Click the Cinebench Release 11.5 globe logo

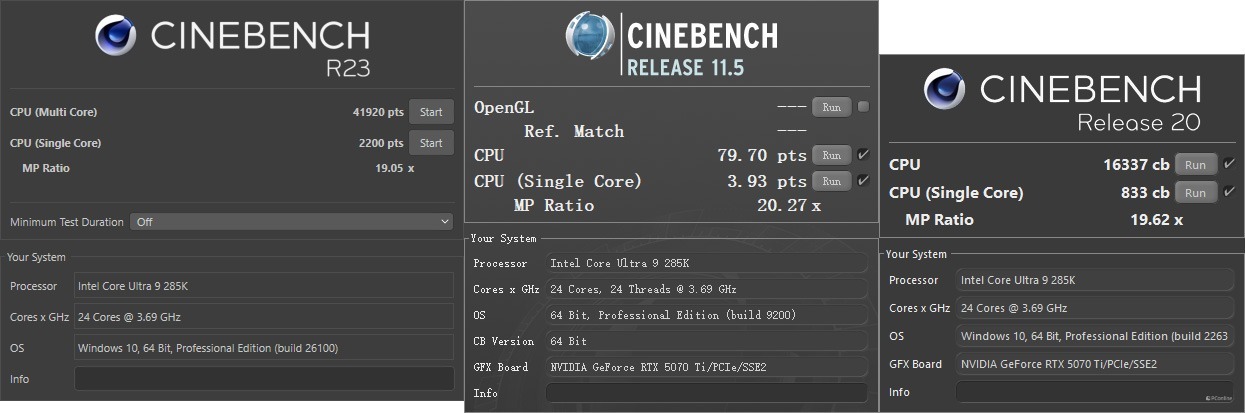pyautogui.click(x=590, y=35)
